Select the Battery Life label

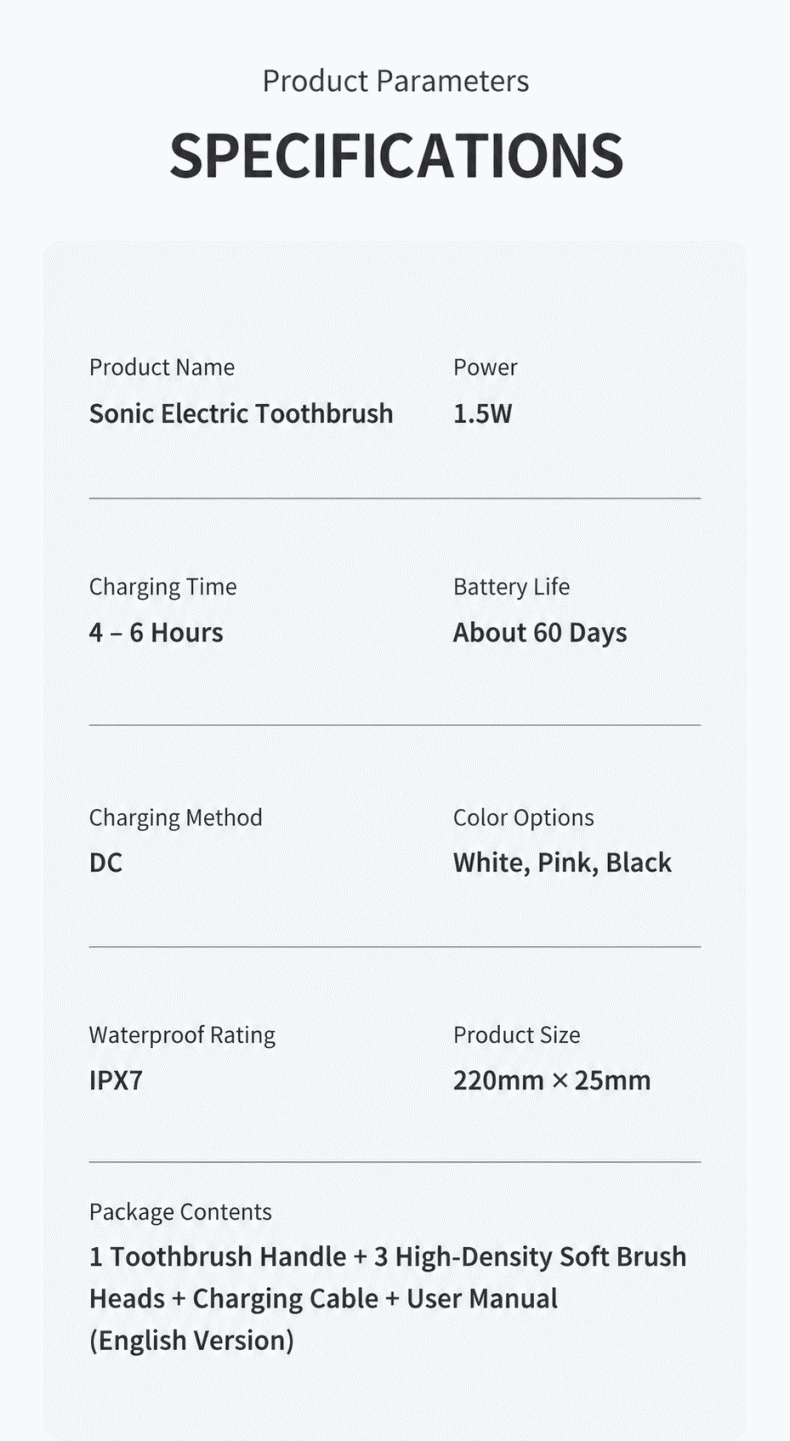click(511, 587)
